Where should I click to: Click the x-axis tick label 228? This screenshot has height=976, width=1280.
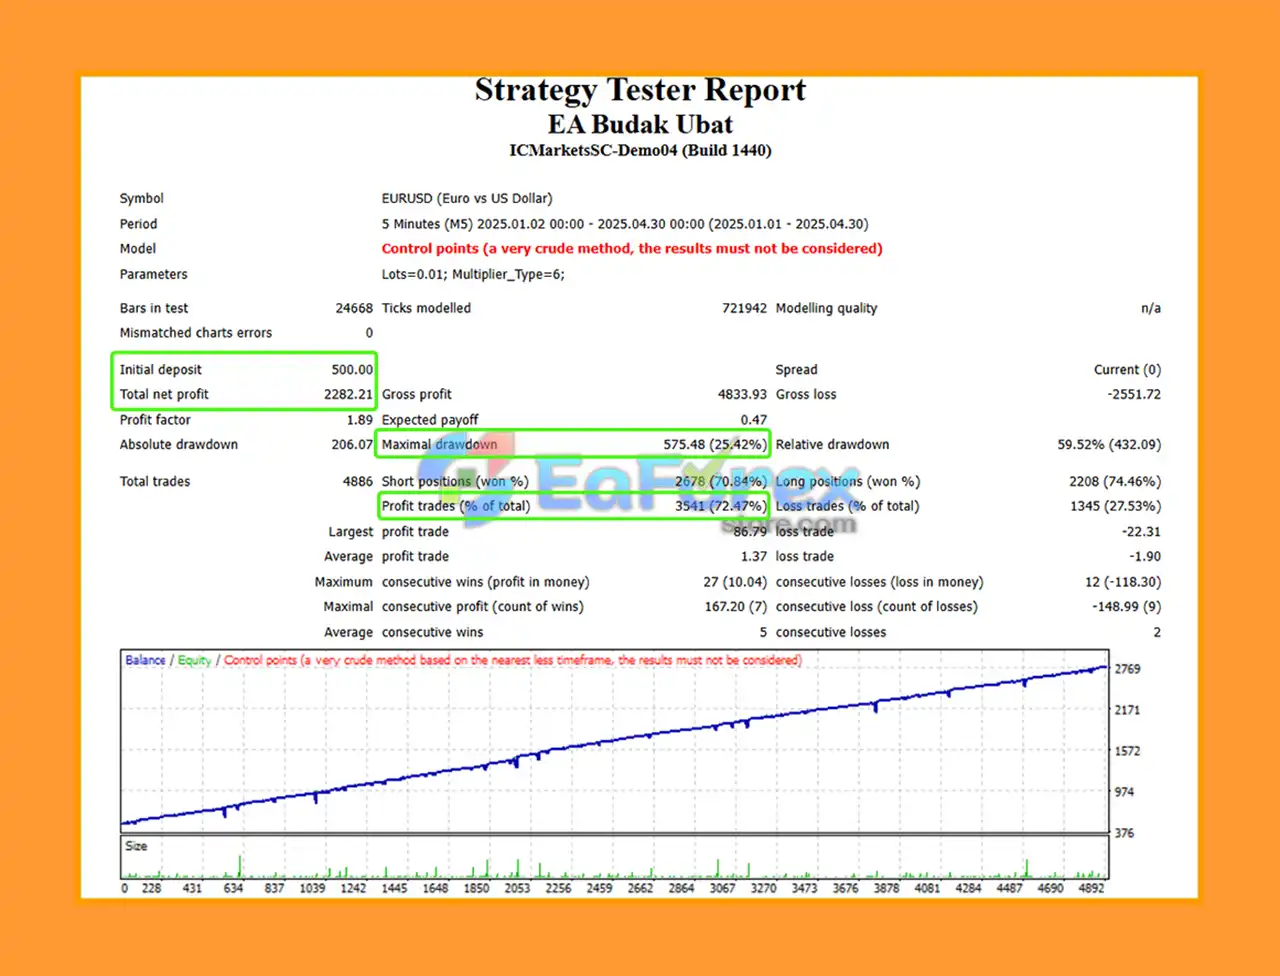tap(151, 888)
